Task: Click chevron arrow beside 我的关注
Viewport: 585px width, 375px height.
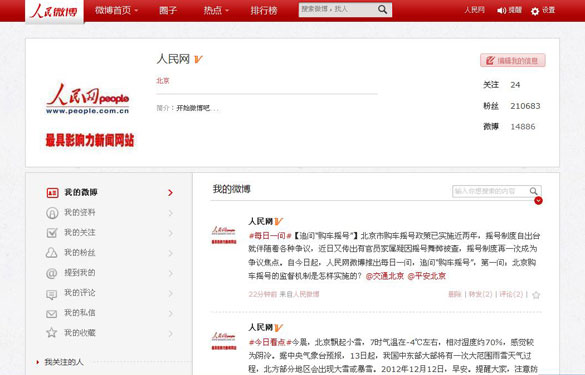Action: pyautogui.click(x=171, y=233)
